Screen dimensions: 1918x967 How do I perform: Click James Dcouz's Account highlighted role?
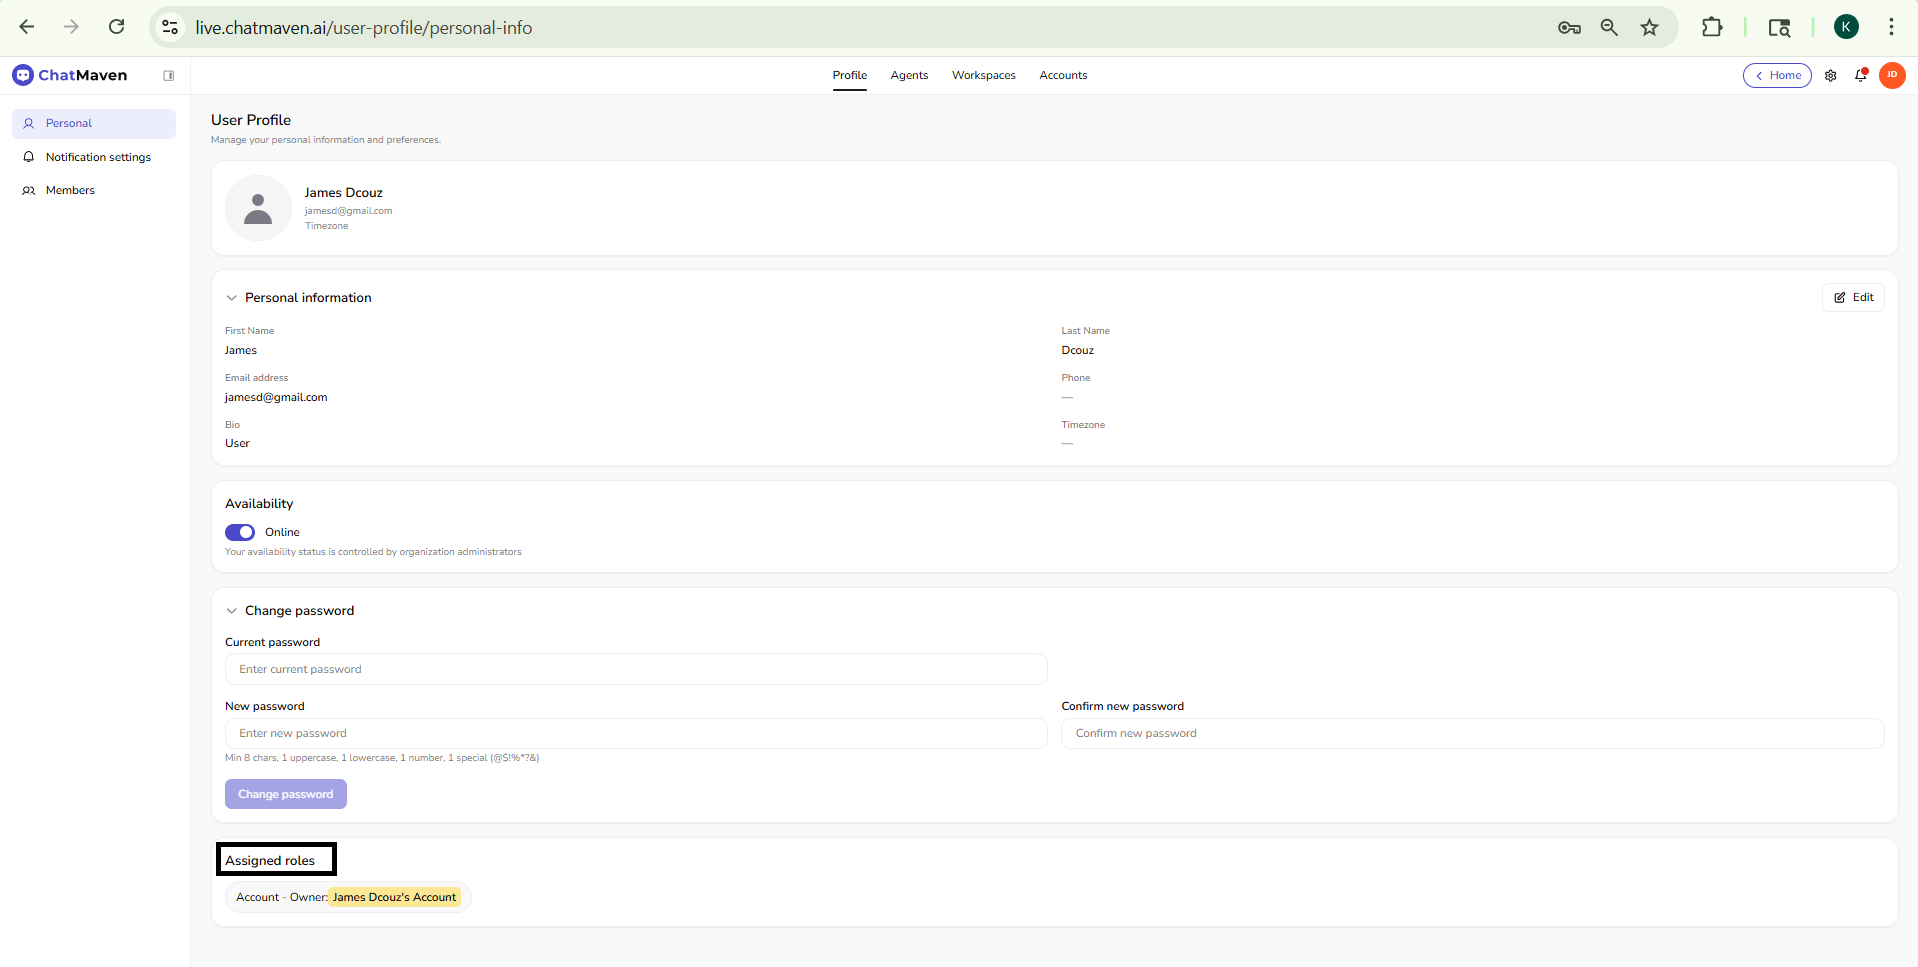[394, 897]
